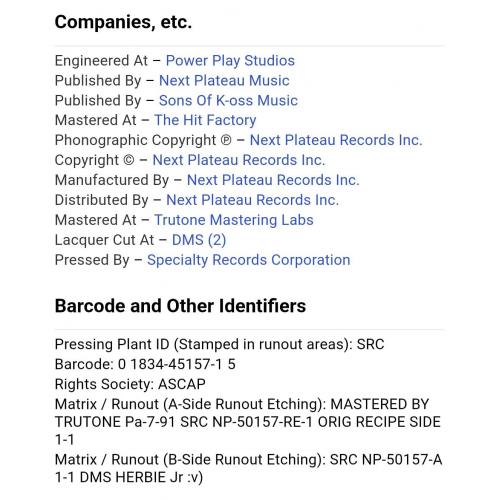Click the Barcode number line

click(145, 364)
